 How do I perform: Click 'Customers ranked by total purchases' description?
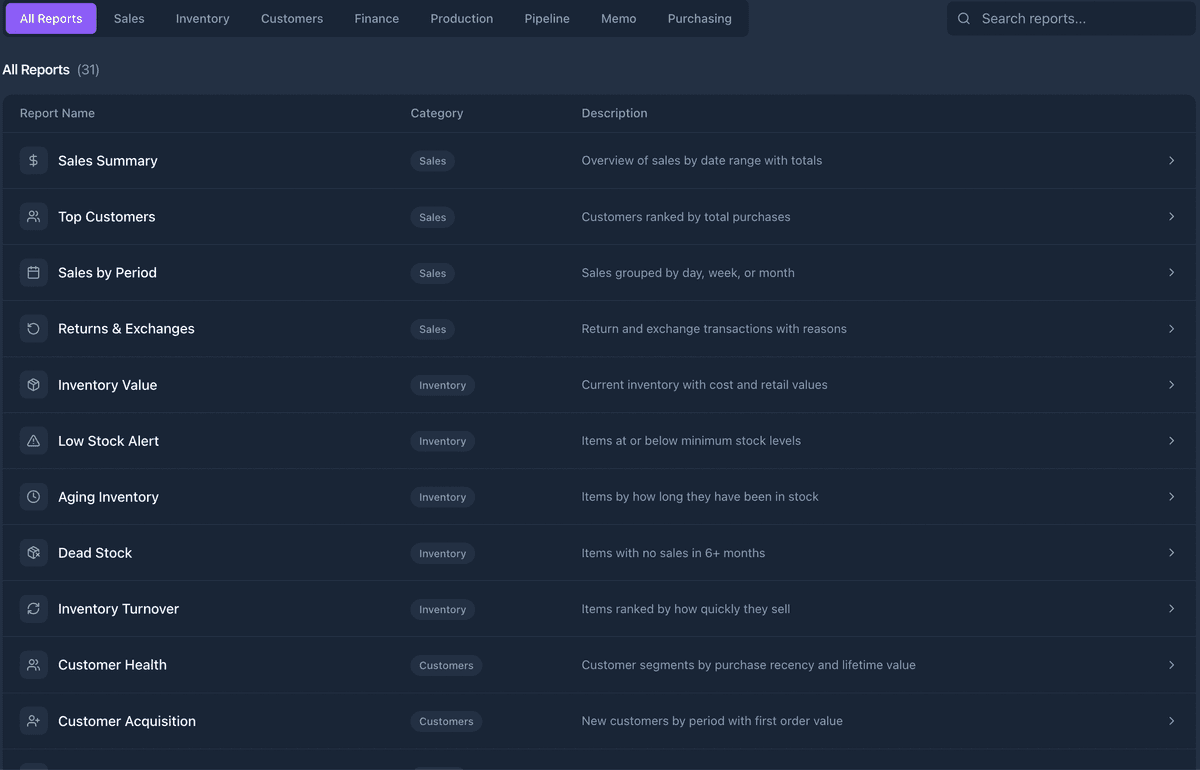pyautogui.click(x=686, y=216)
